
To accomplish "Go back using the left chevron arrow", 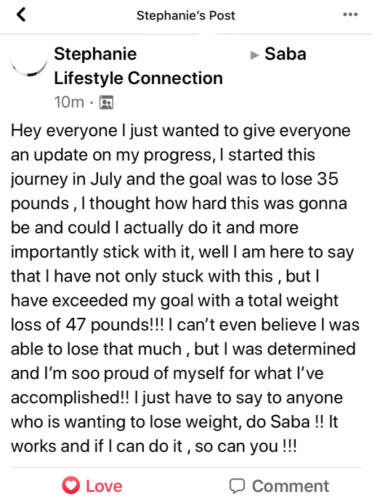I will point(21,15).
